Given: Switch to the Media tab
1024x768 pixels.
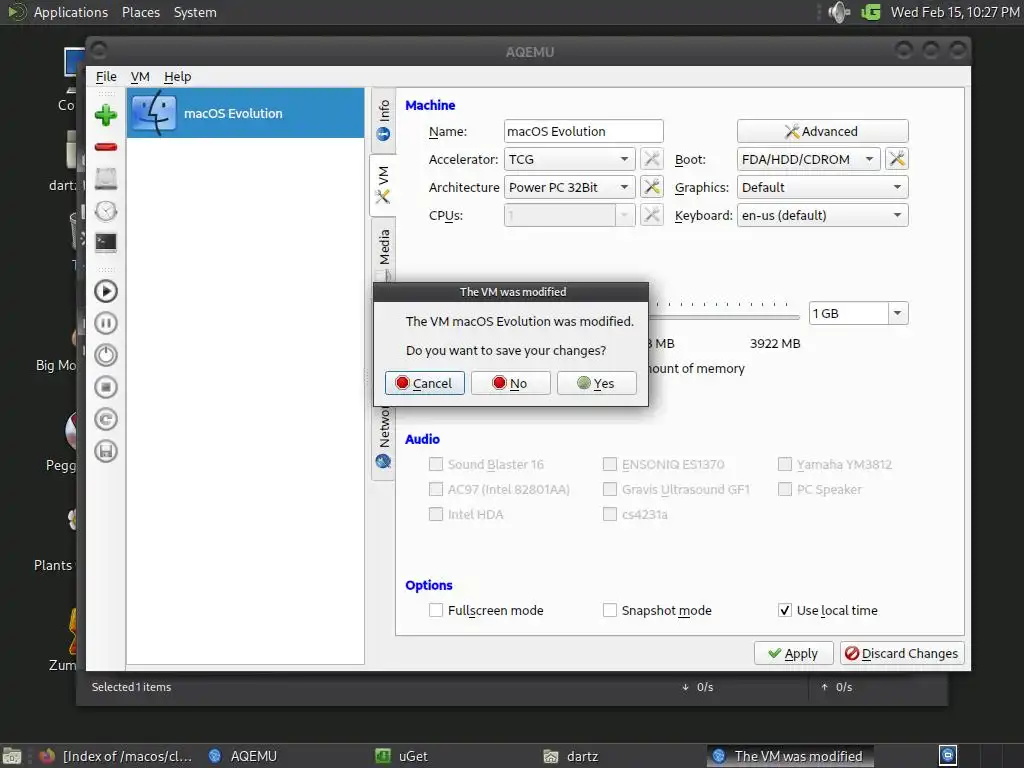Looking at the screenshot, I should [x=383, y=251].
